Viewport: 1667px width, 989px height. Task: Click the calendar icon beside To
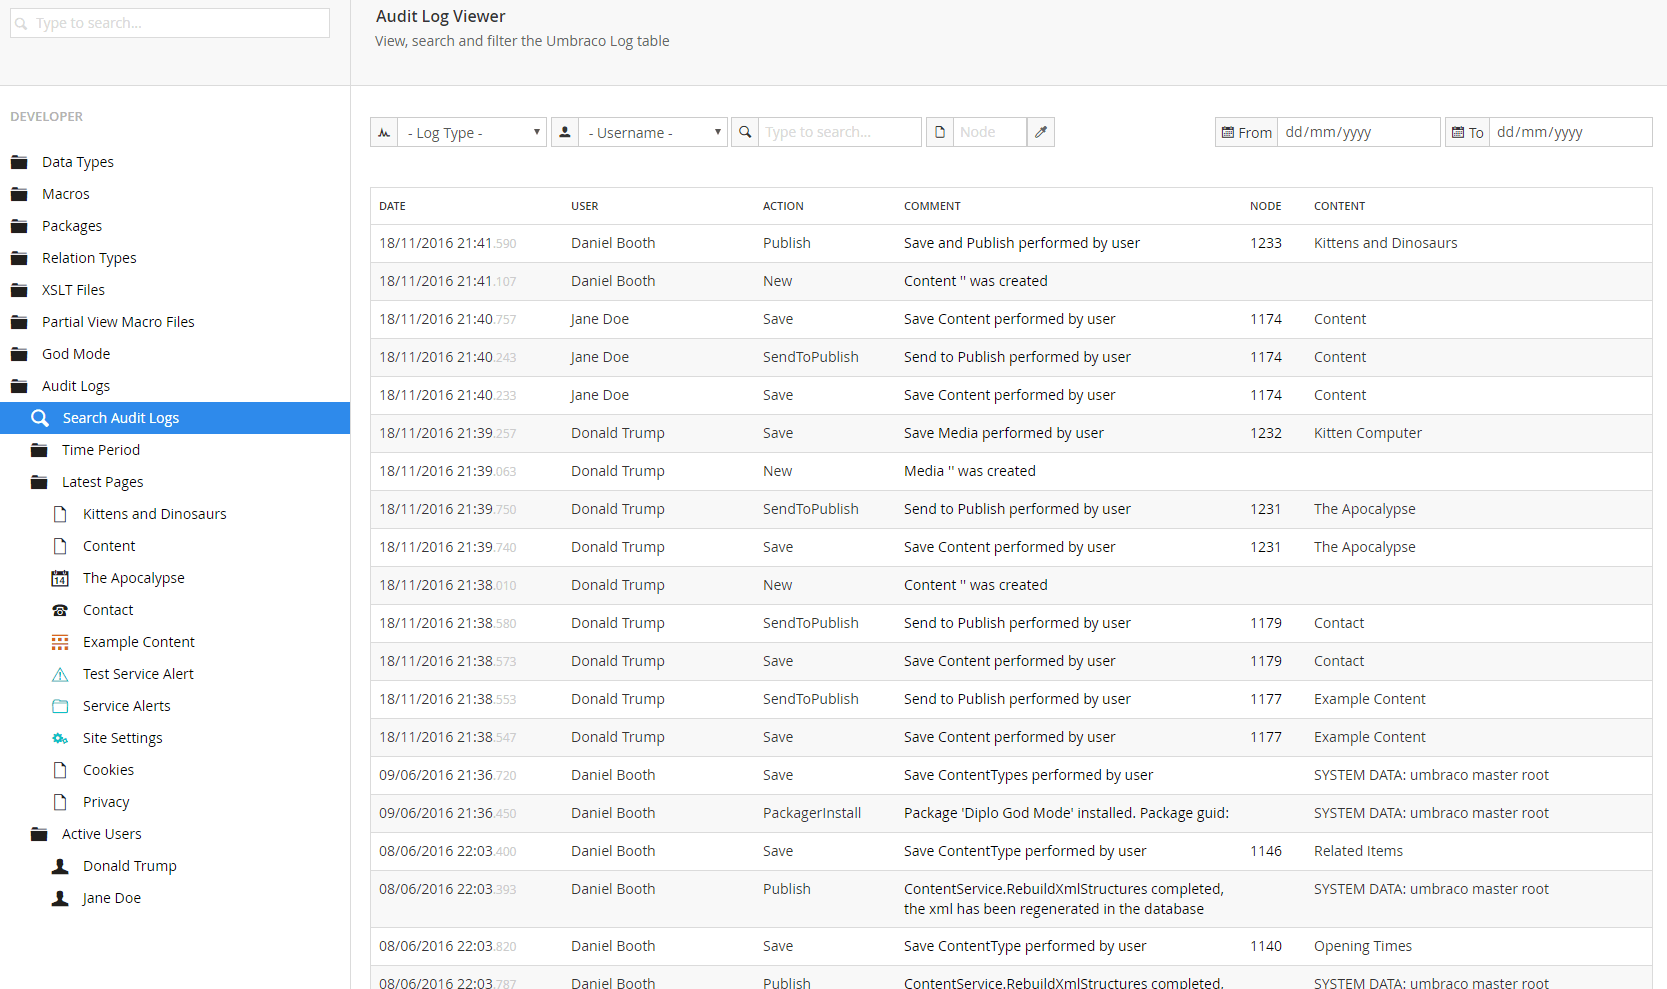[1458, 132]
